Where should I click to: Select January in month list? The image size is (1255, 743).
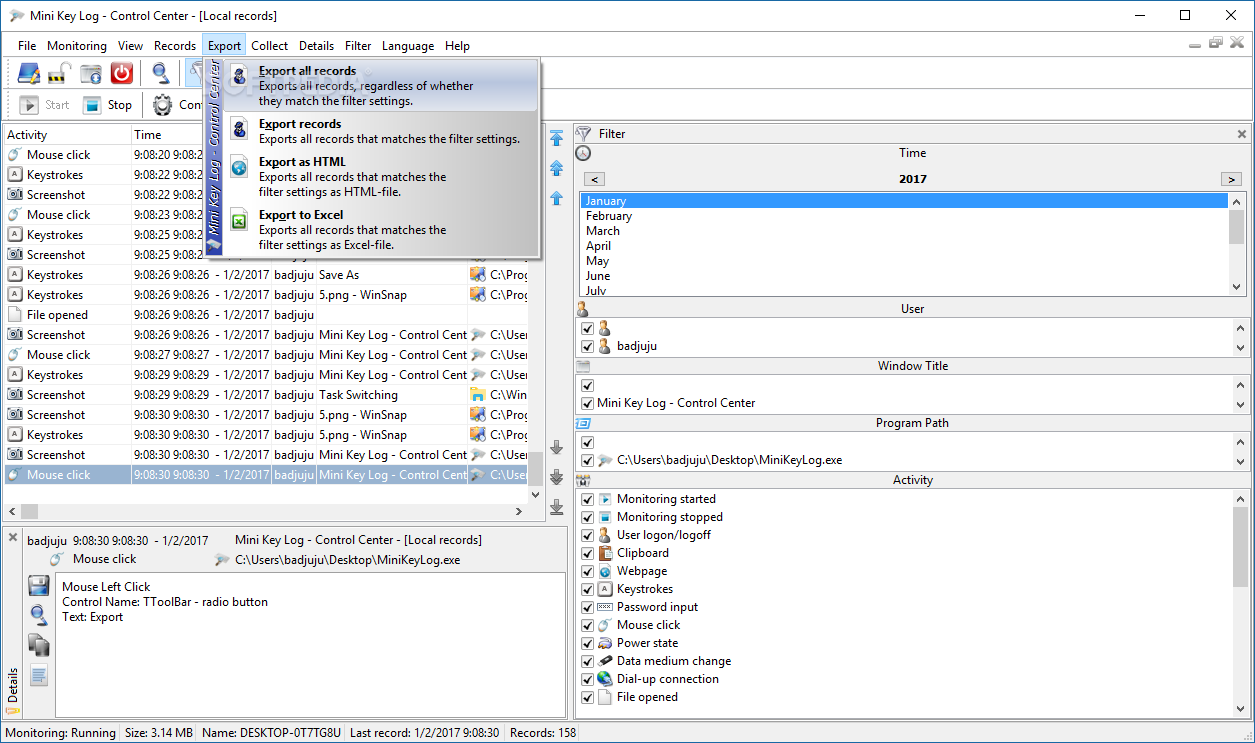click(x=904, y=201)
